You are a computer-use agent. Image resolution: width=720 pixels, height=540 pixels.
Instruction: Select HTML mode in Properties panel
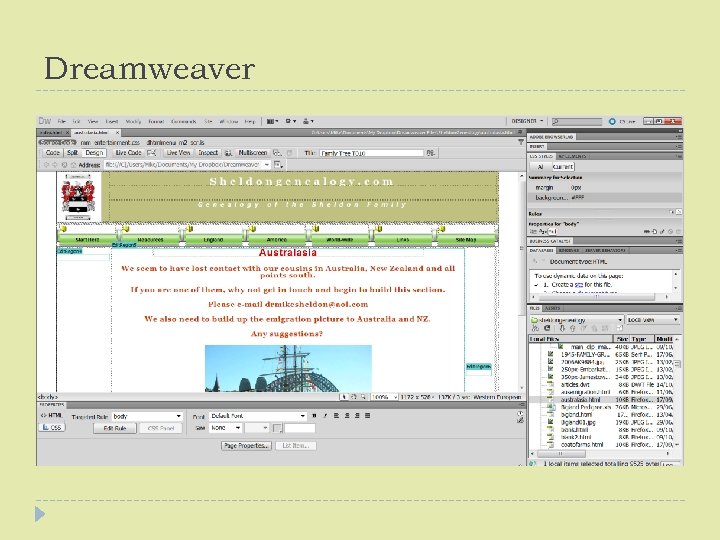click(x=52, y=416)
